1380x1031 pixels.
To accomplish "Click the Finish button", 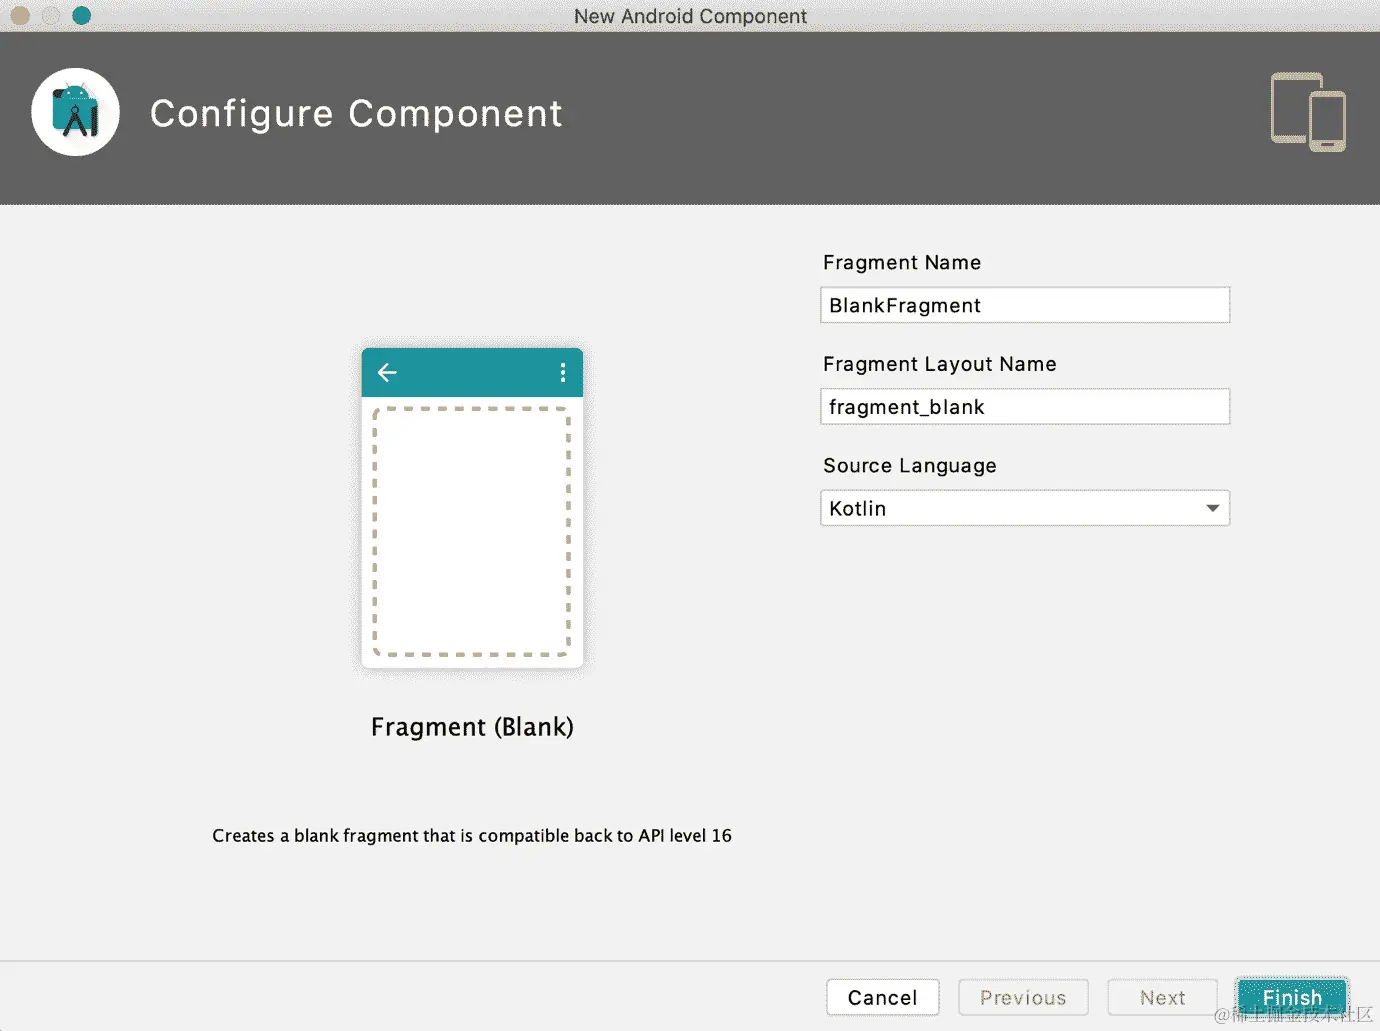I will (x=1292, y=997).
